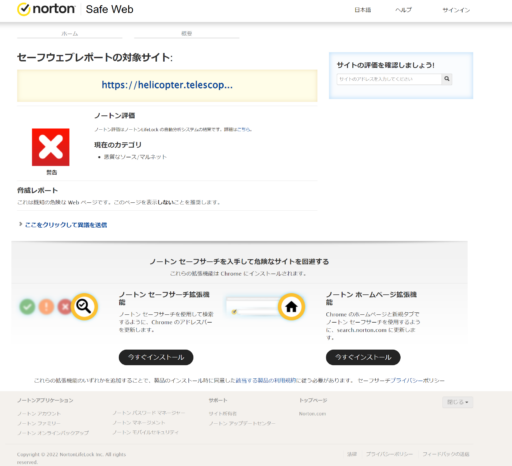
Task: Open the footer collapse dropdown button
Action: click(x=457, y=402)
